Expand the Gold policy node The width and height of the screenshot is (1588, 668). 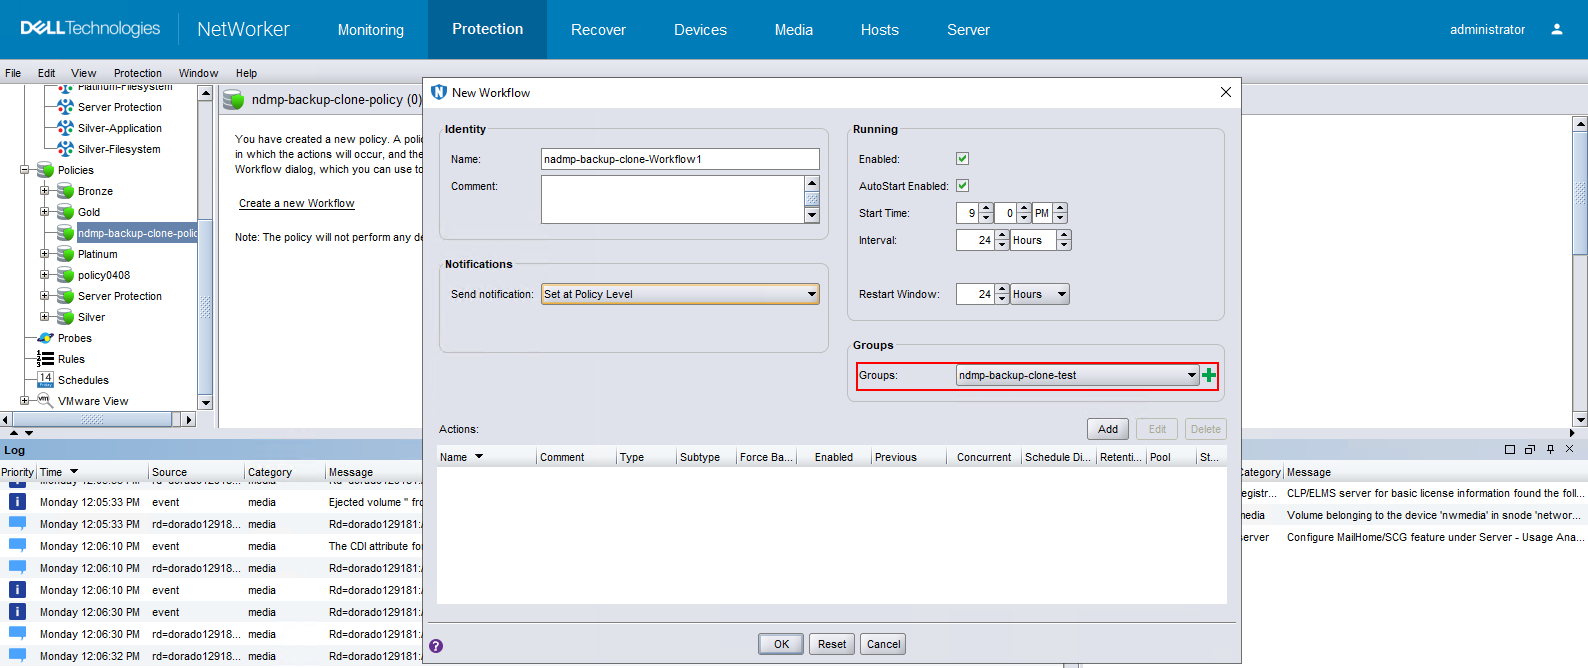pos(44,212)
